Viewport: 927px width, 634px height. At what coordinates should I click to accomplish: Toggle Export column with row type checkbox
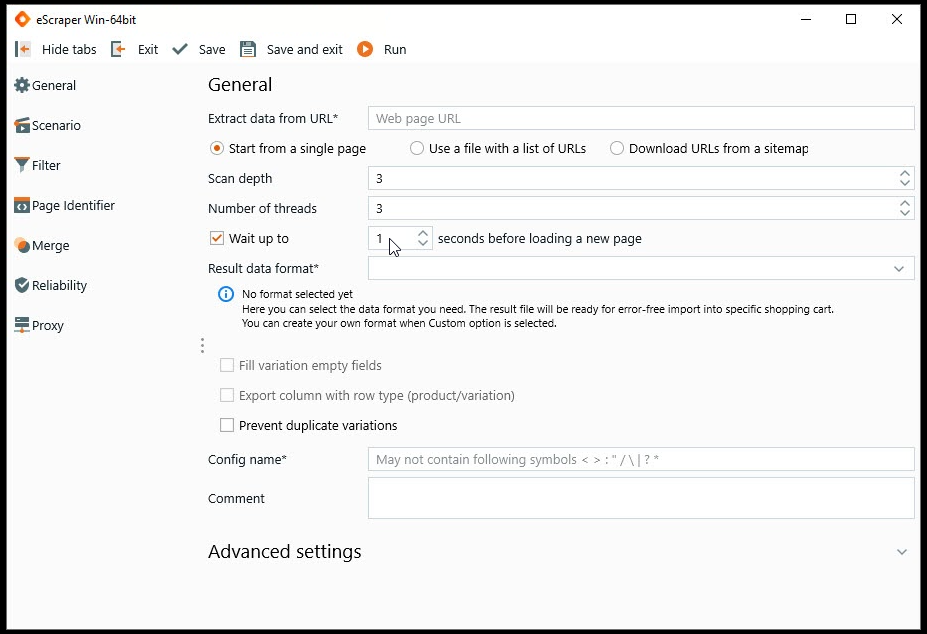click(x=227, y=395)
